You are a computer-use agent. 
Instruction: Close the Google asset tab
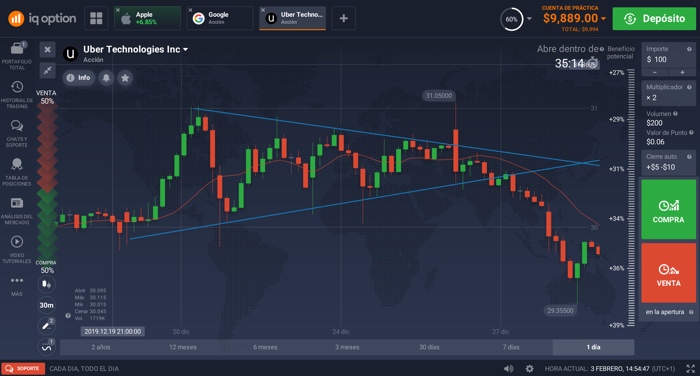(x=191, y=10)
